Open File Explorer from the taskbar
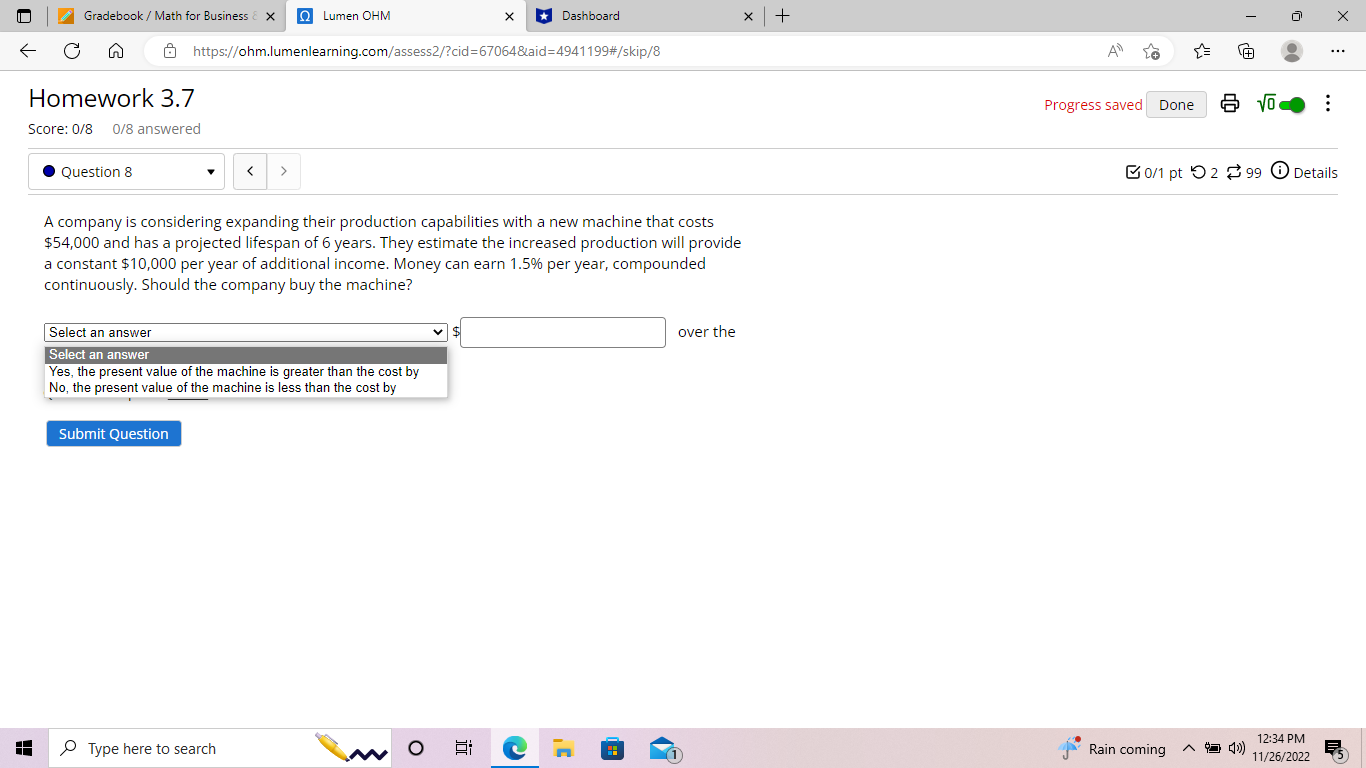 (x=563, y=748)
